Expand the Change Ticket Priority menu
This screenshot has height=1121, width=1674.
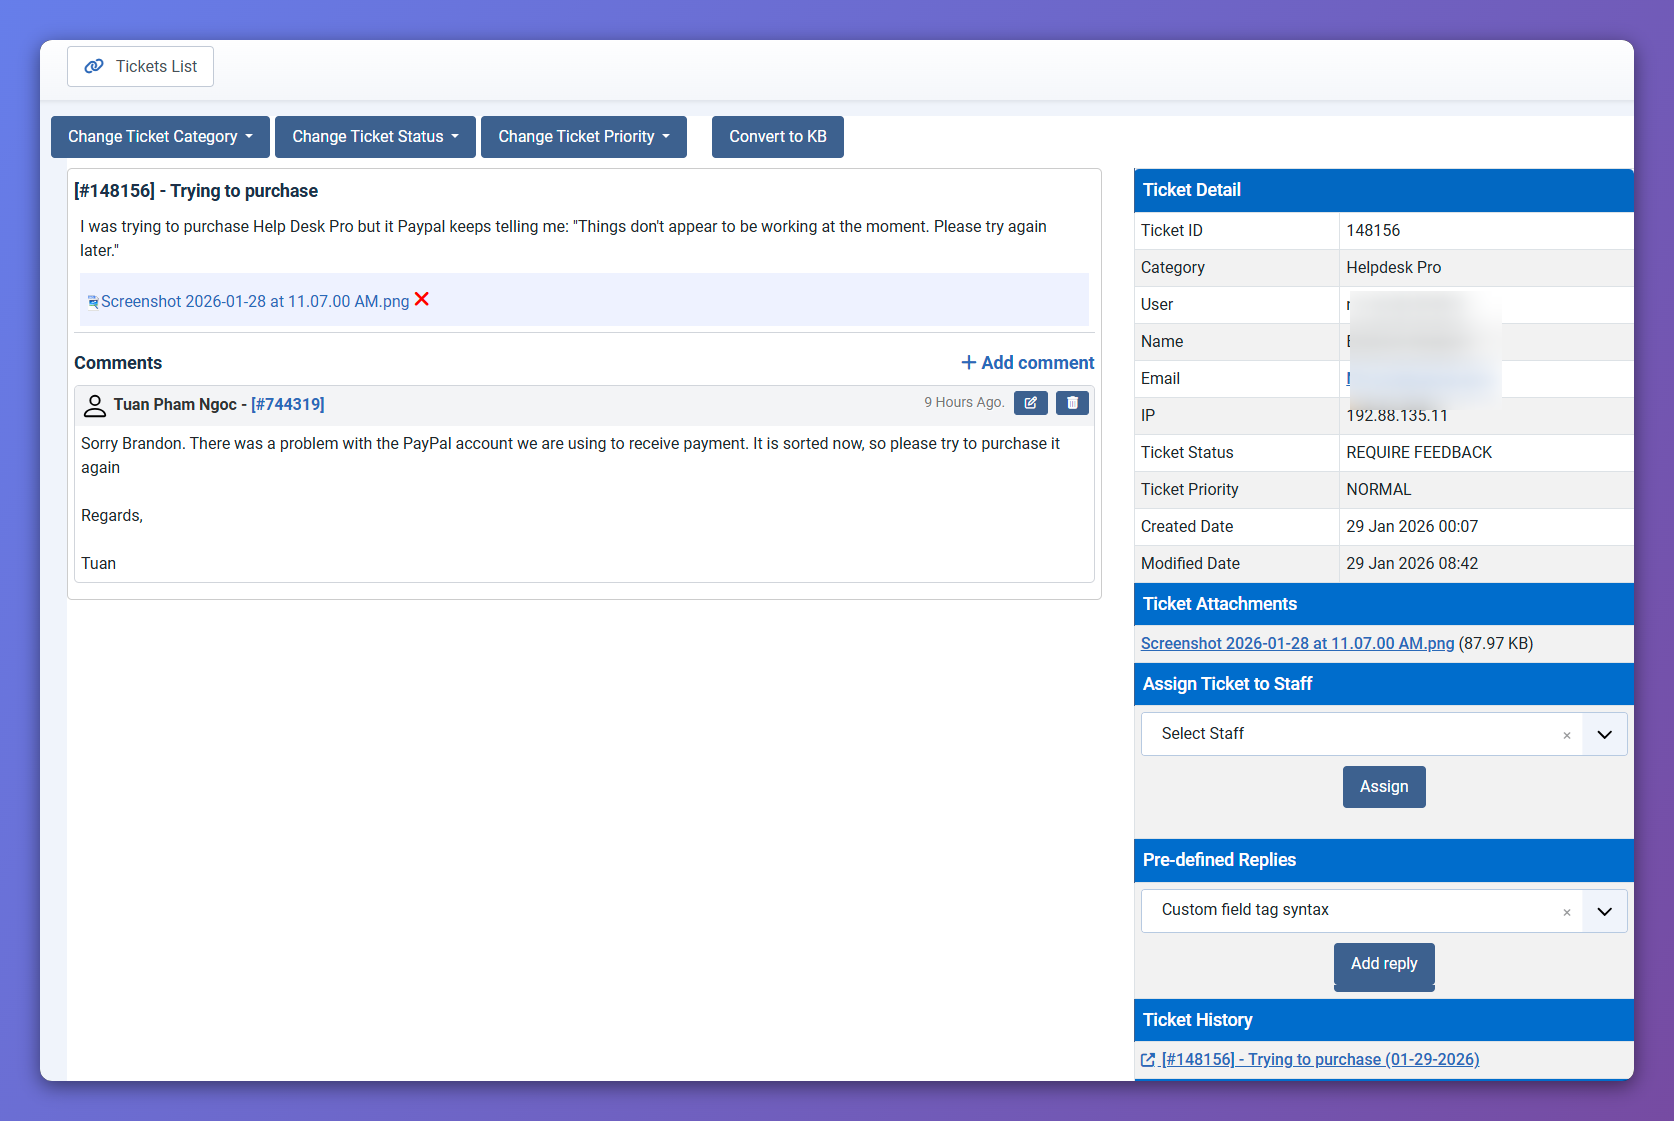pos(583,137)
